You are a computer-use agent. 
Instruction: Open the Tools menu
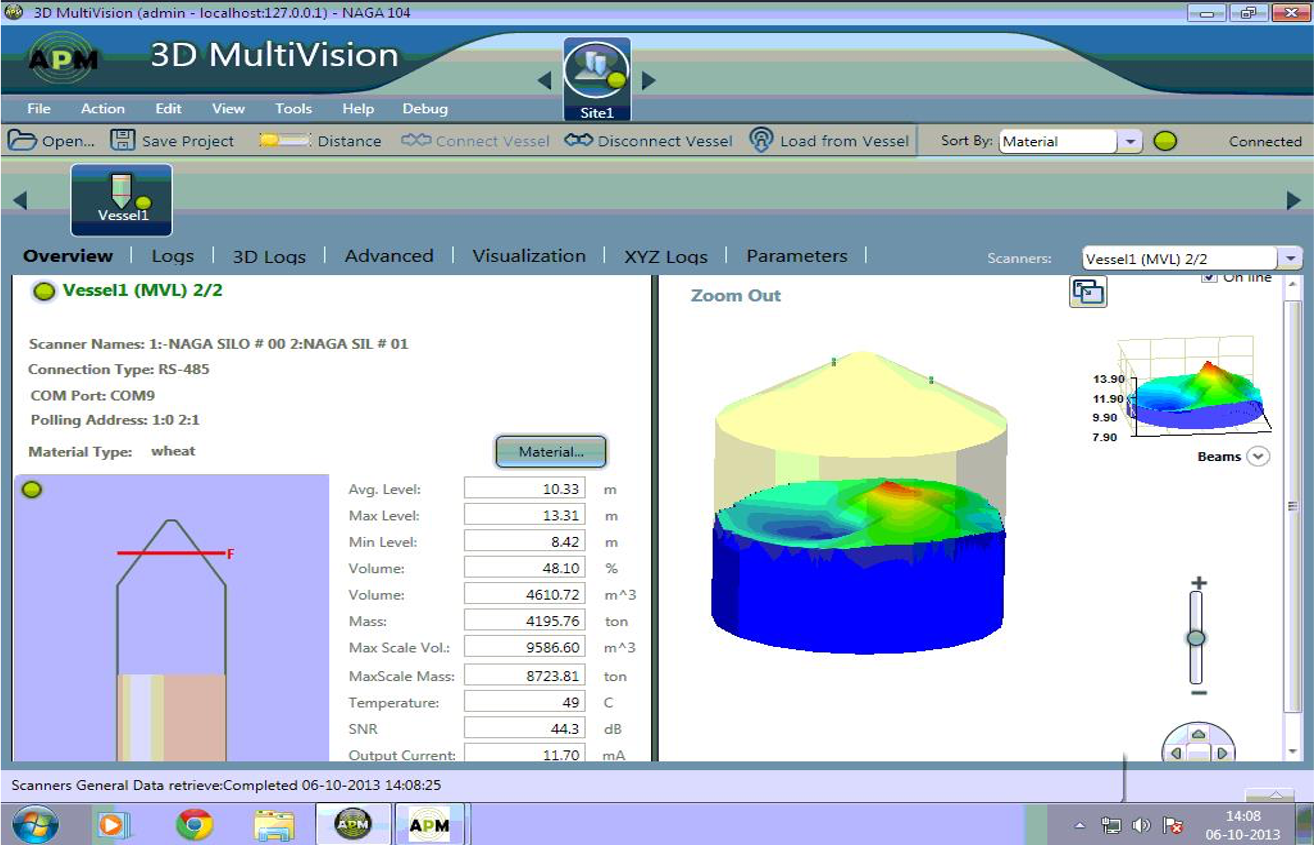(x=294, y=108)
